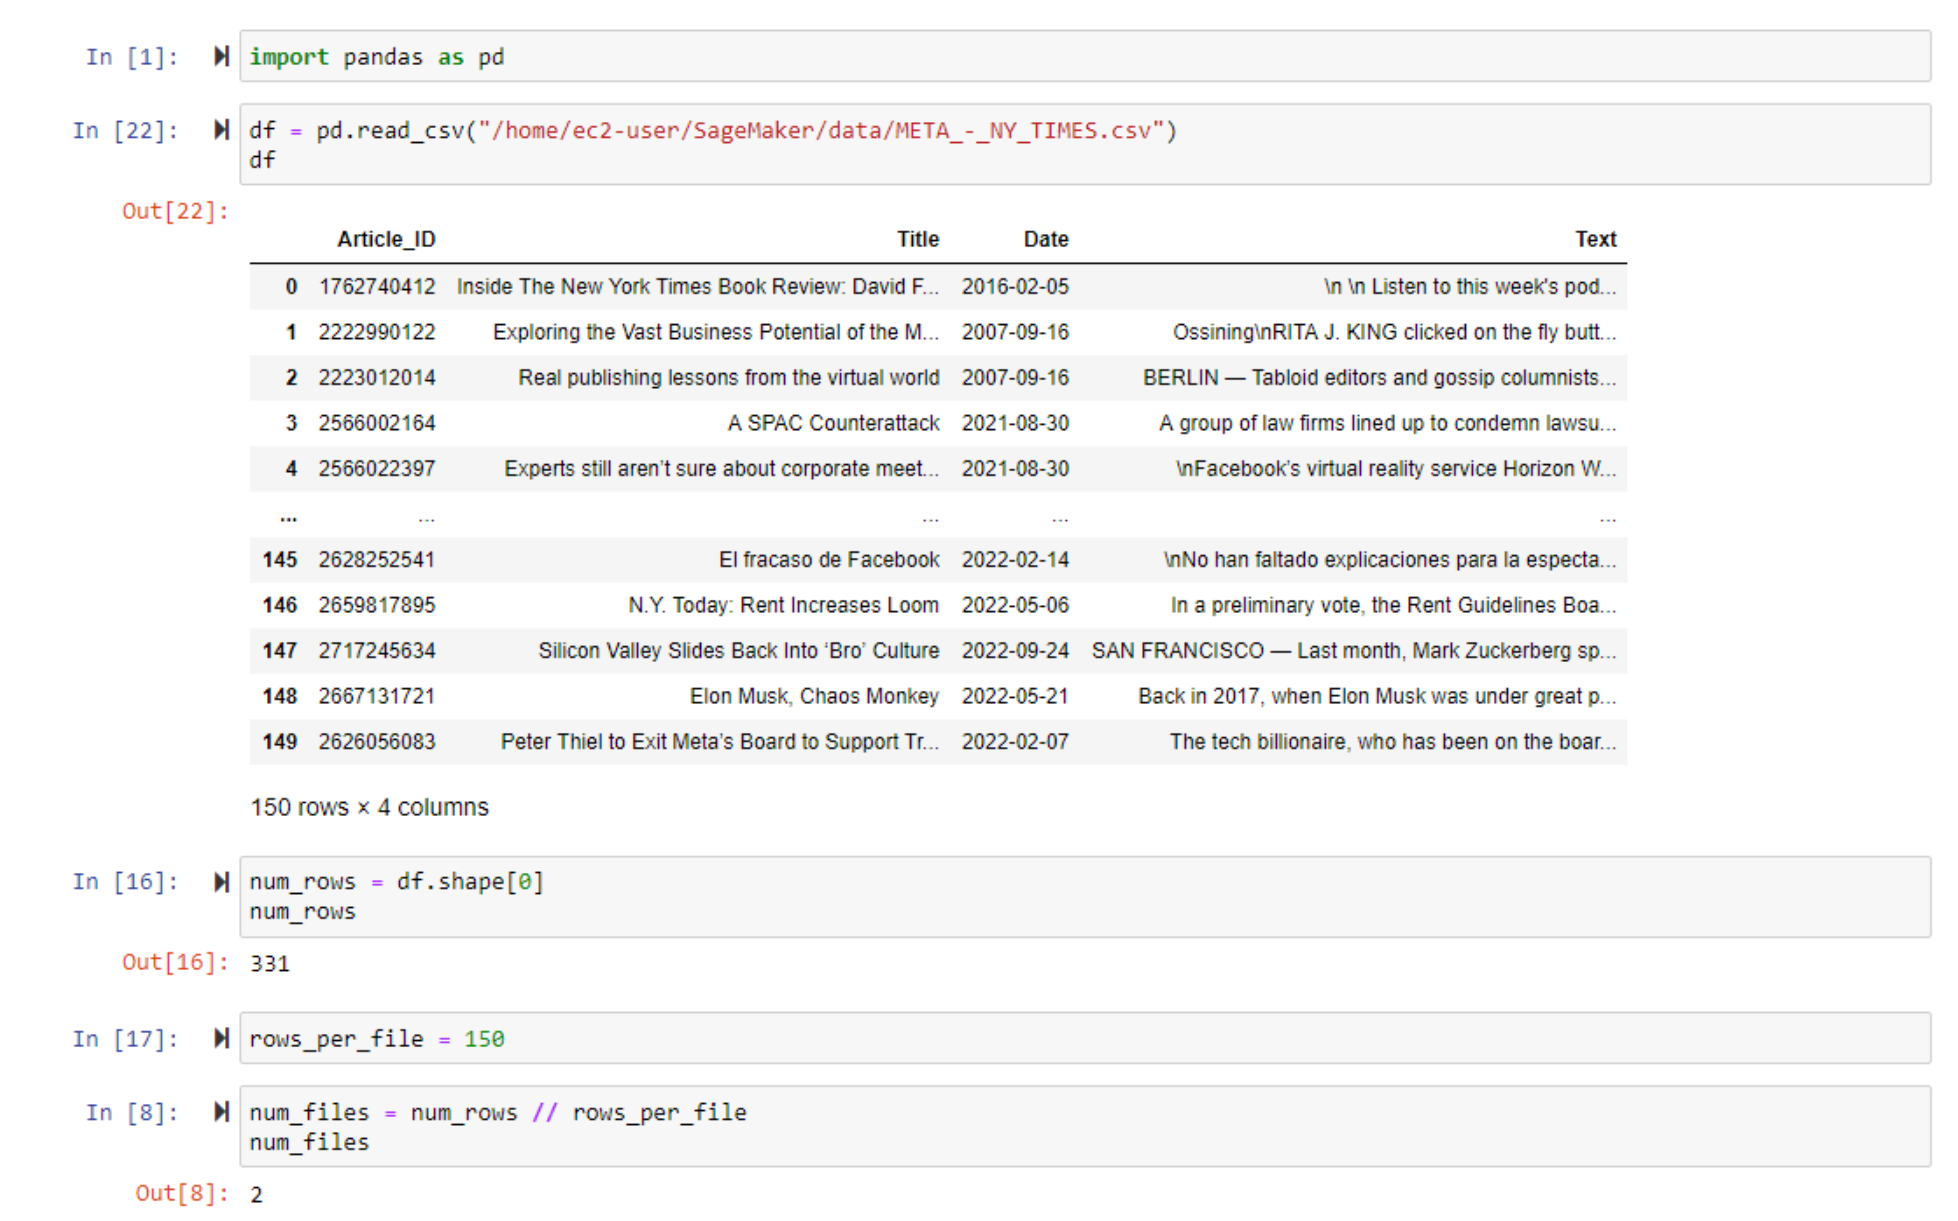Click the Out[16] output value 331
This screenshot has height=1221, width=1958.
pos(269,963)
